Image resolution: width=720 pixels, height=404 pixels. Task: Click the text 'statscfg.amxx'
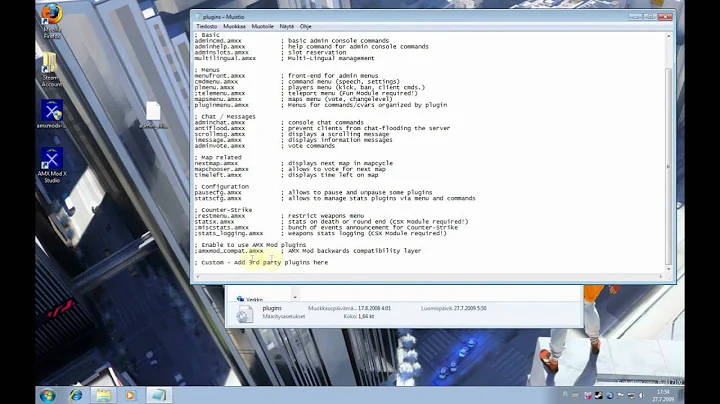click(x=218, y=198)
